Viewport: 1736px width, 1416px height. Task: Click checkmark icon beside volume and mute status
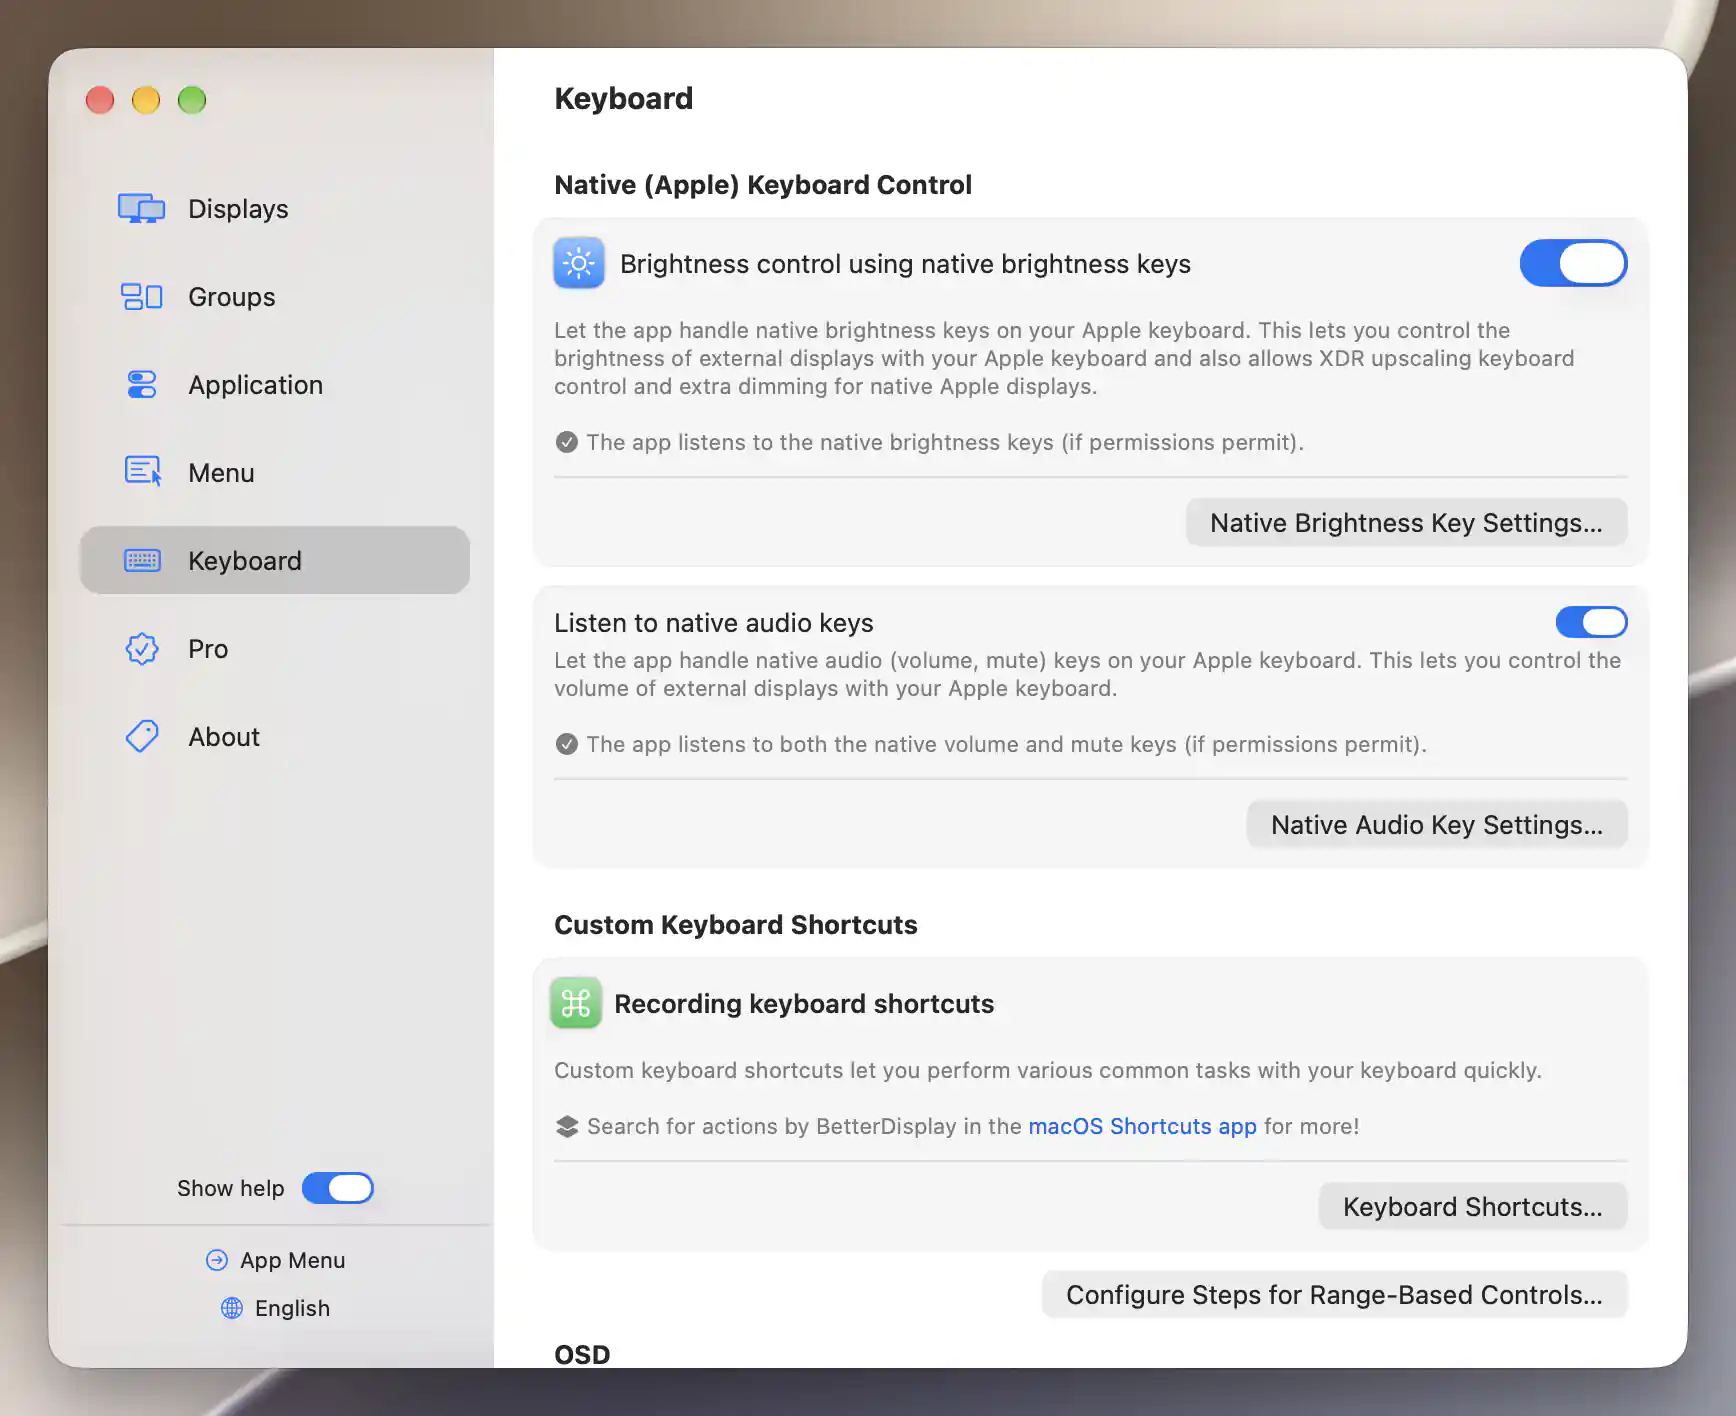(x=566, y=744)
